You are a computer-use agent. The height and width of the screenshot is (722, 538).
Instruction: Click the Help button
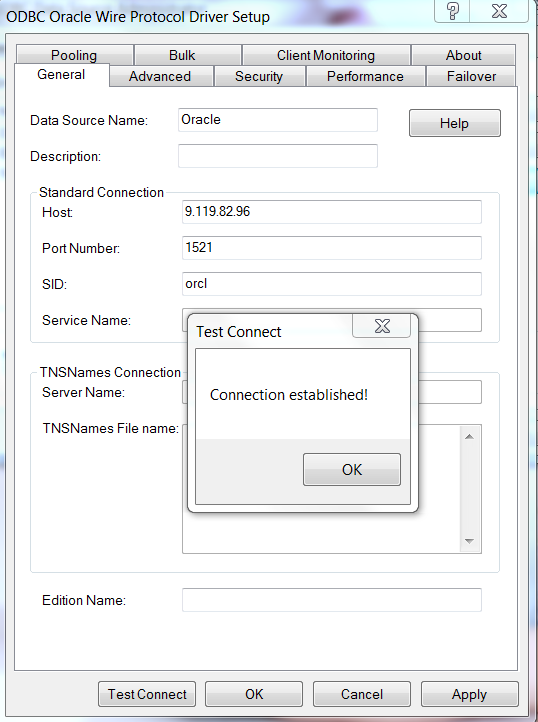coord(455,123)
